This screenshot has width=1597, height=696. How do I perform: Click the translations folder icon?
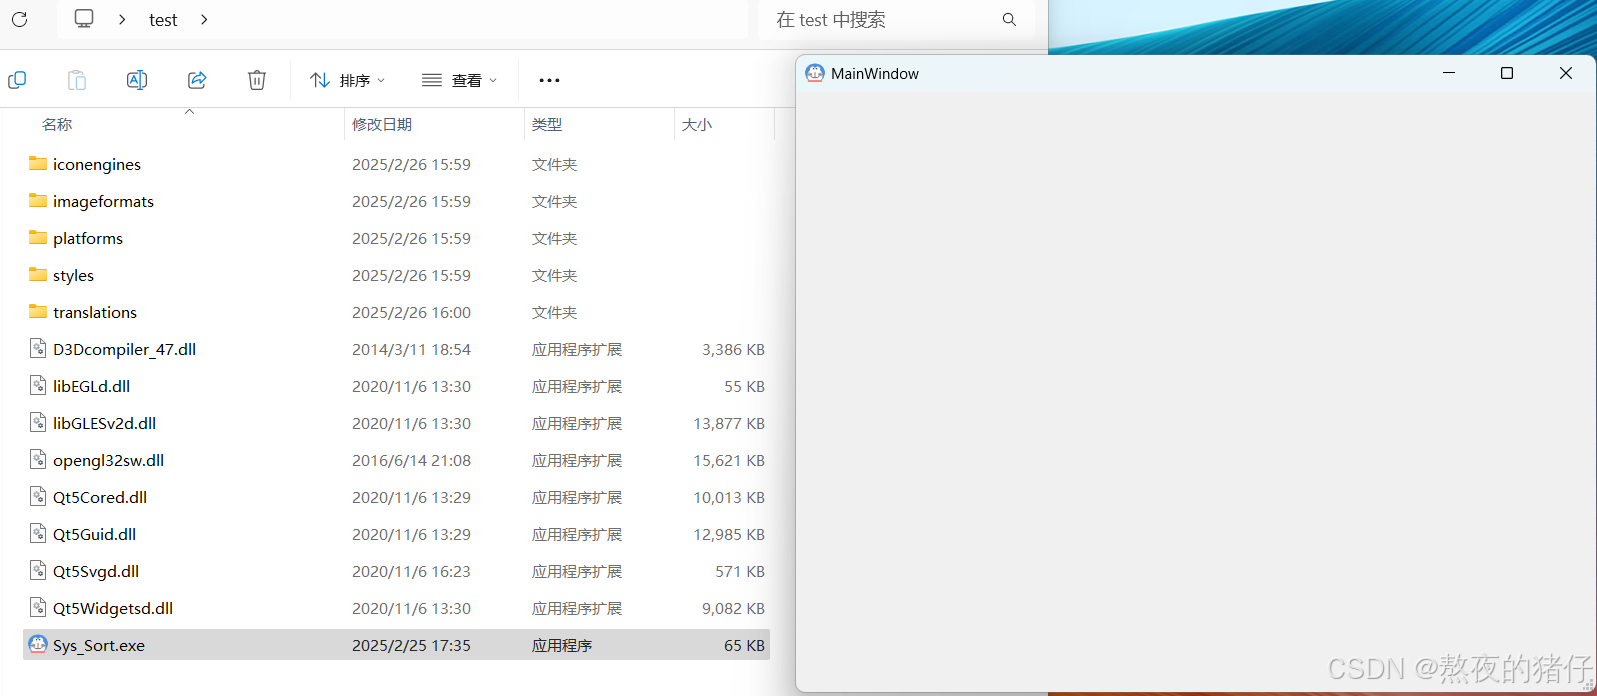click(x=38, y=311)
